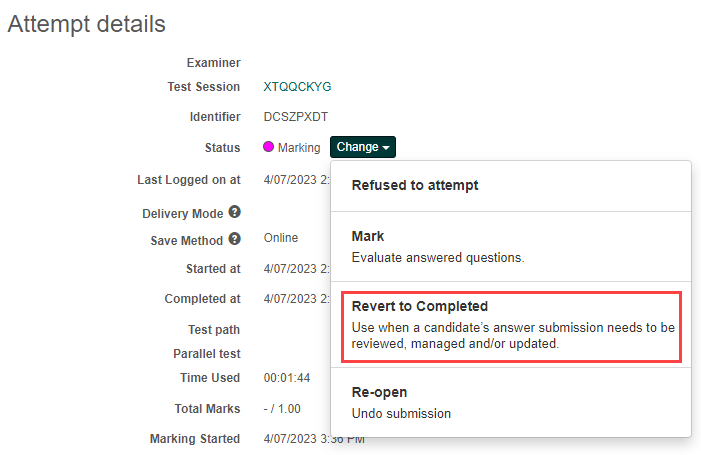Choose Re-open to undo submission
Viewport: 701px width, 455px height.
tap(401, 402)
